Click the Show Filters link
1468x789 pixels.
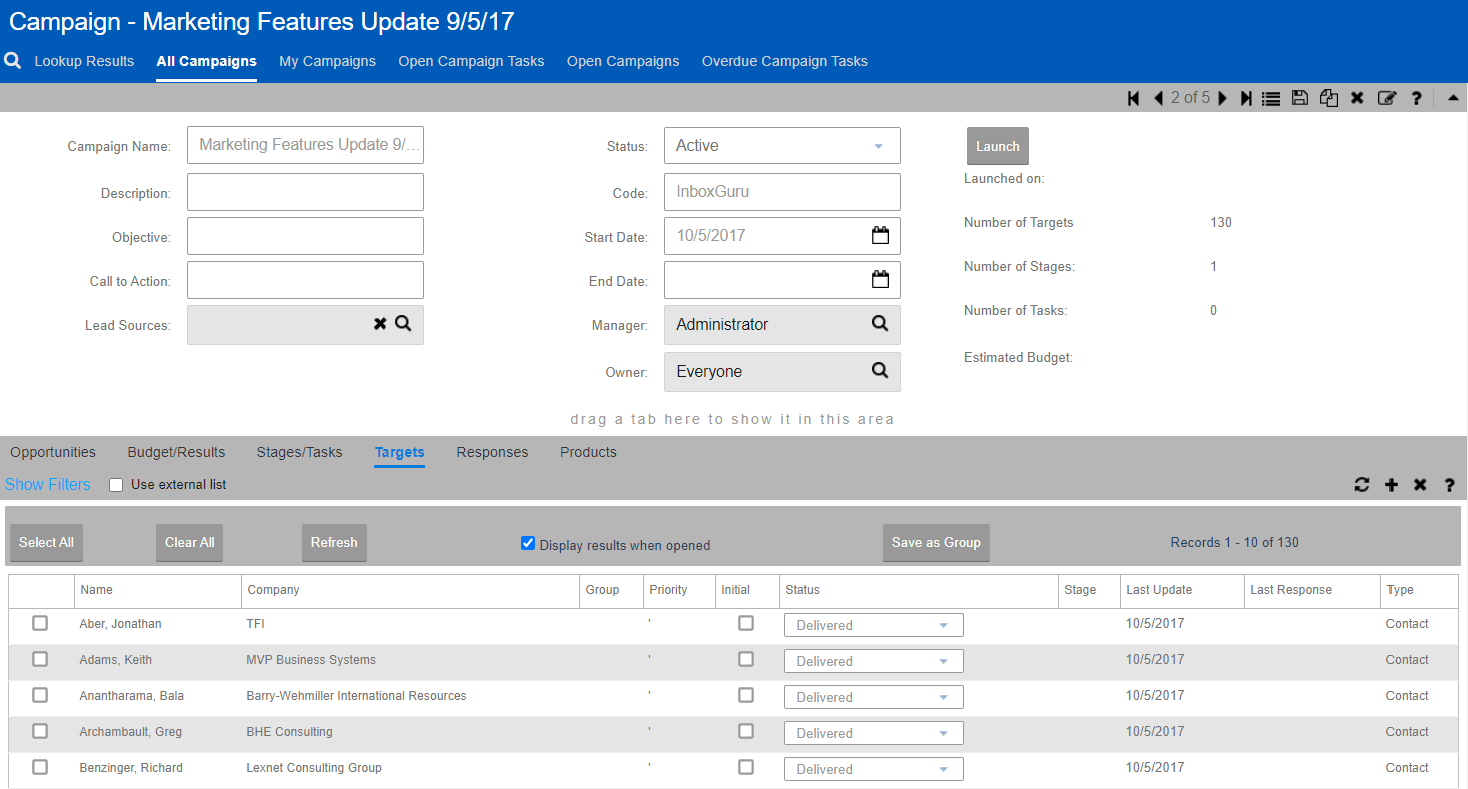[x=48, y=485]
